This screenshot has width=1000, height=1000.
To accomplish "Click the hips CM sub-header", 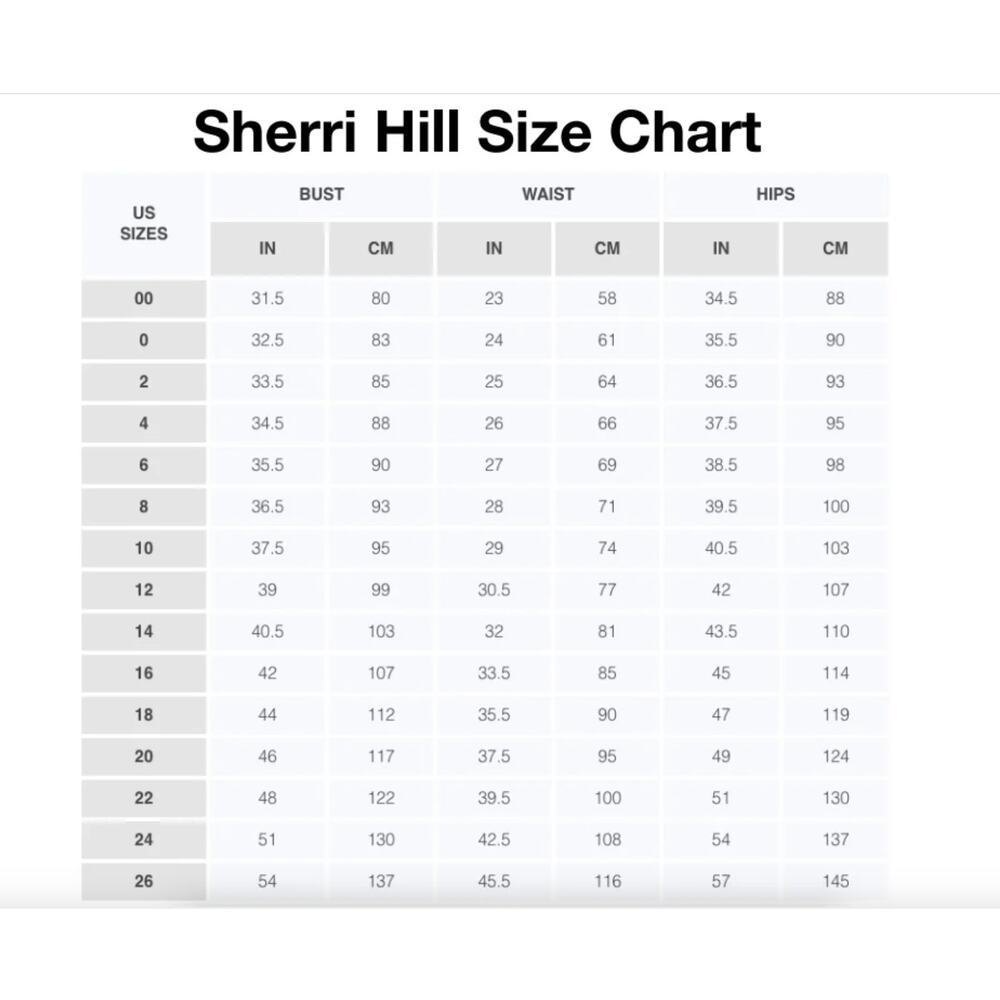I will click(835, 249).
